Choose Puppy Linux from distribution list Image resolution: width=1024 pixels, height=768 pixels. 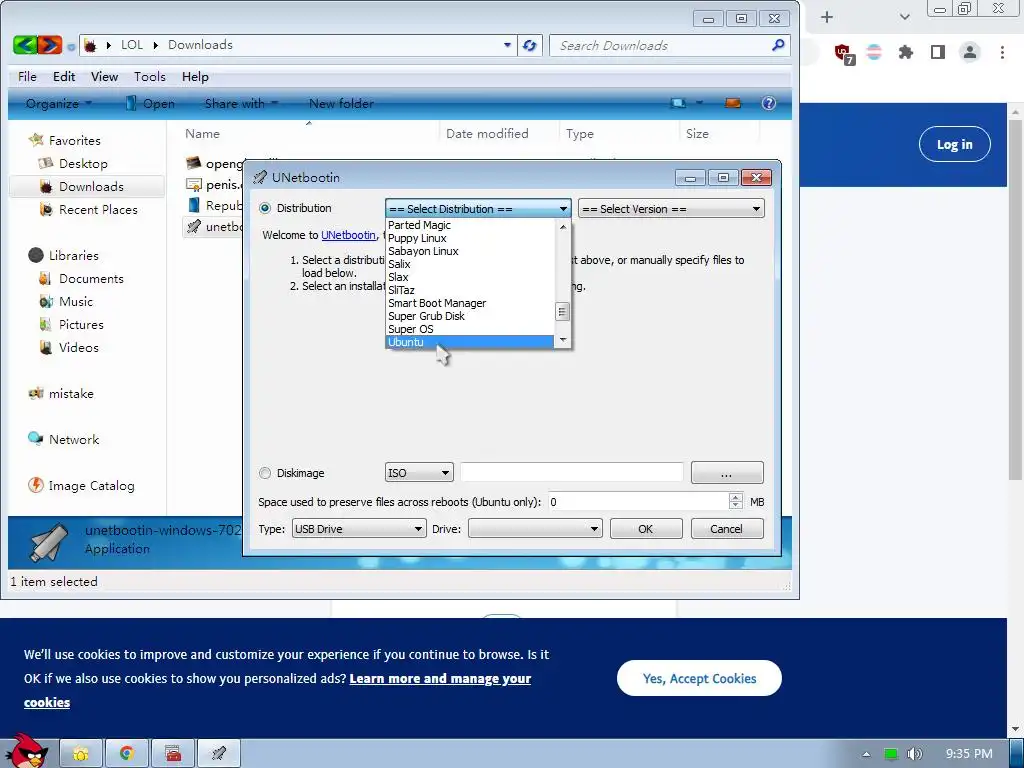470,238
